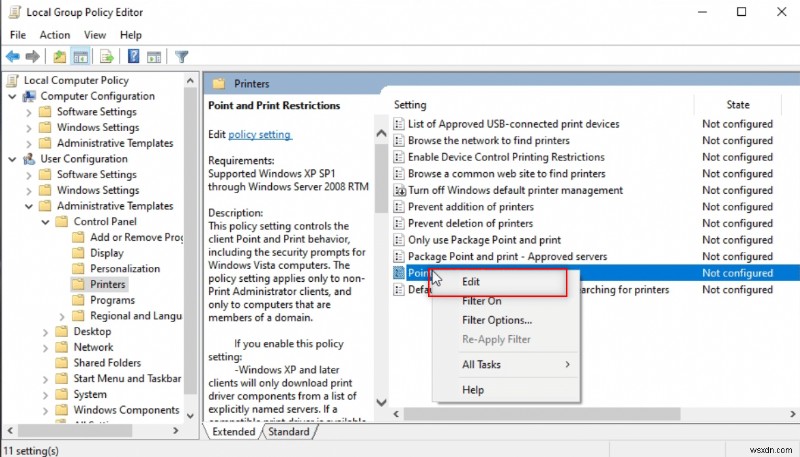Open All Tasks submenu in context menu
This screenshot has width=800, height=457.
point(505,365)
